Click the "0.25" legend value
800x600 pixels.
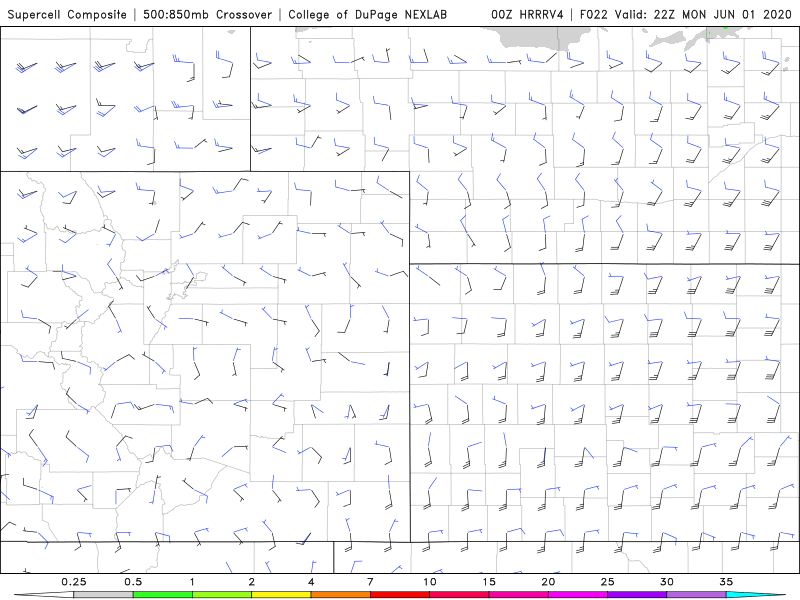[x=74, y=582]
